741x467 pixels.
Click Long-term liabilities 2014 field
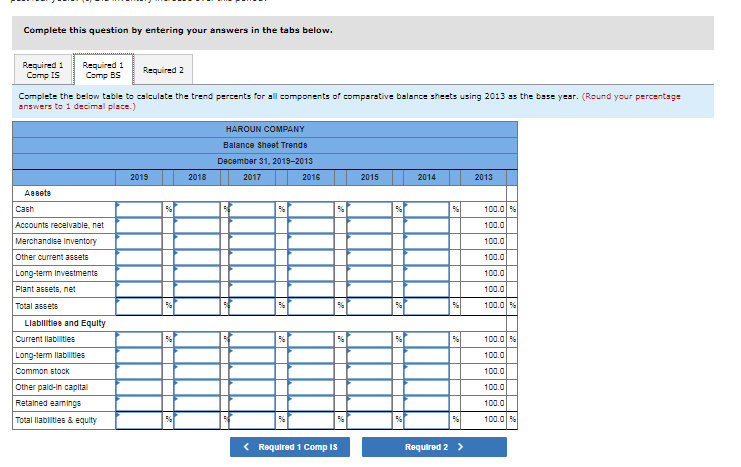pyautogui.click(x=427, y=355)
